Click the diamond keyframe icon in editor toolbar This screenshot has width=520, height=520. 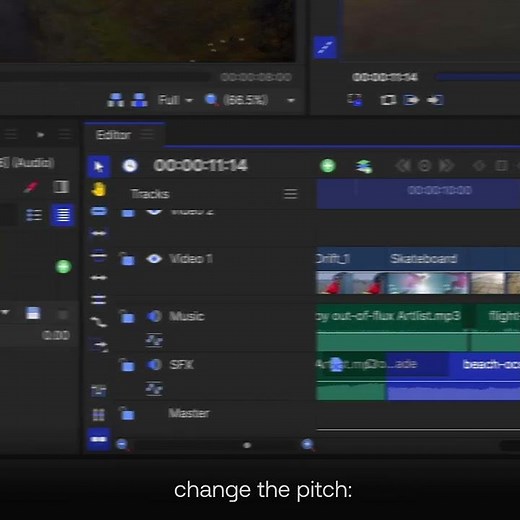point(479,166)
